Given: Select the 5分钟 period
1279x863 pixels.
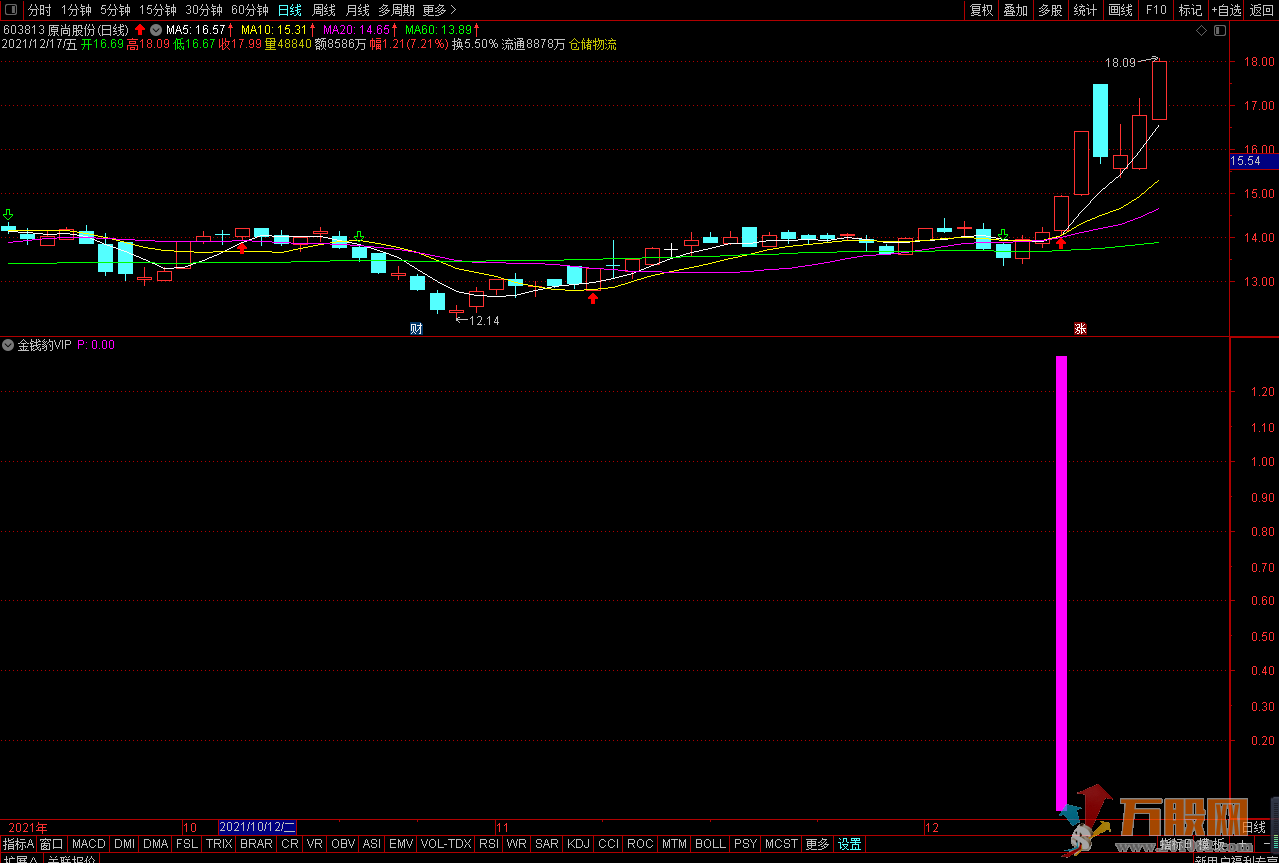Looking at the screenshot, I should (x=115, y=10).
